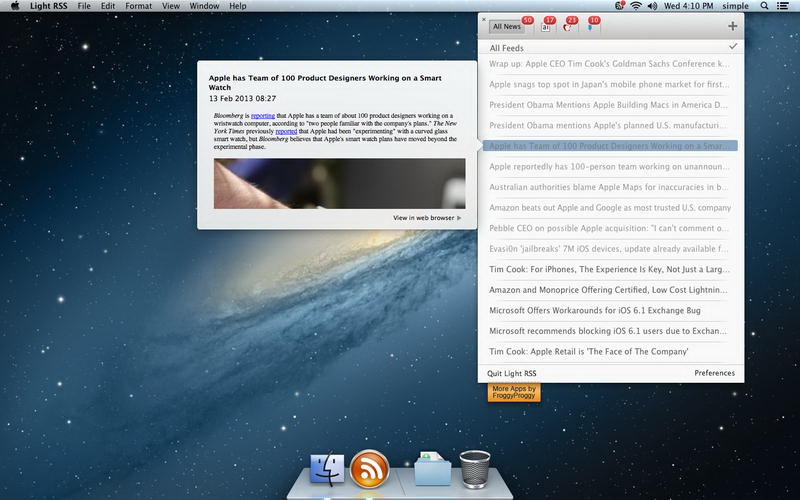Select the Tim Cook Apple Retail headline
This screenshot has height=500, width=800.
(x=589, y=352)
